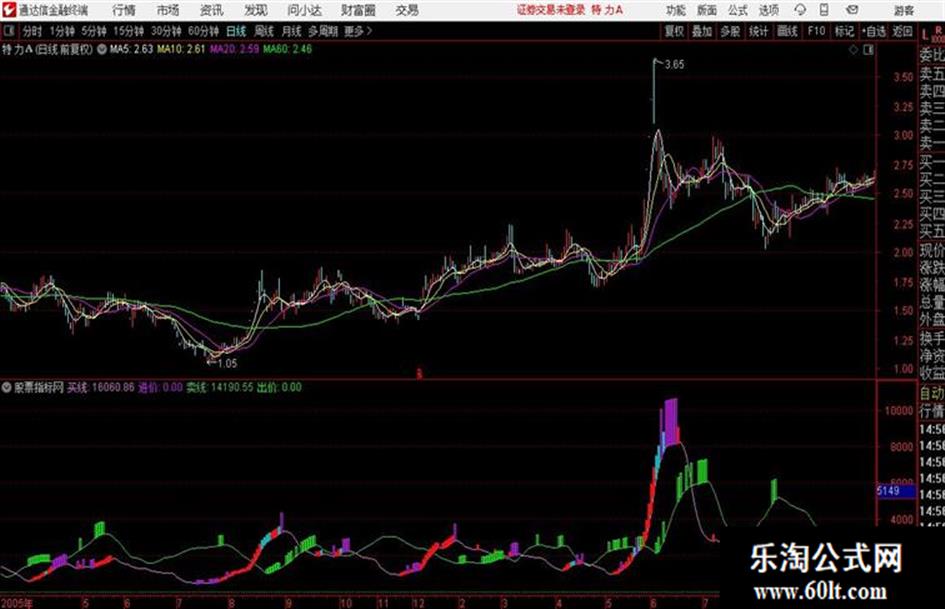
Task: Click the 画线 drawing button
Action: click(787, 31)
